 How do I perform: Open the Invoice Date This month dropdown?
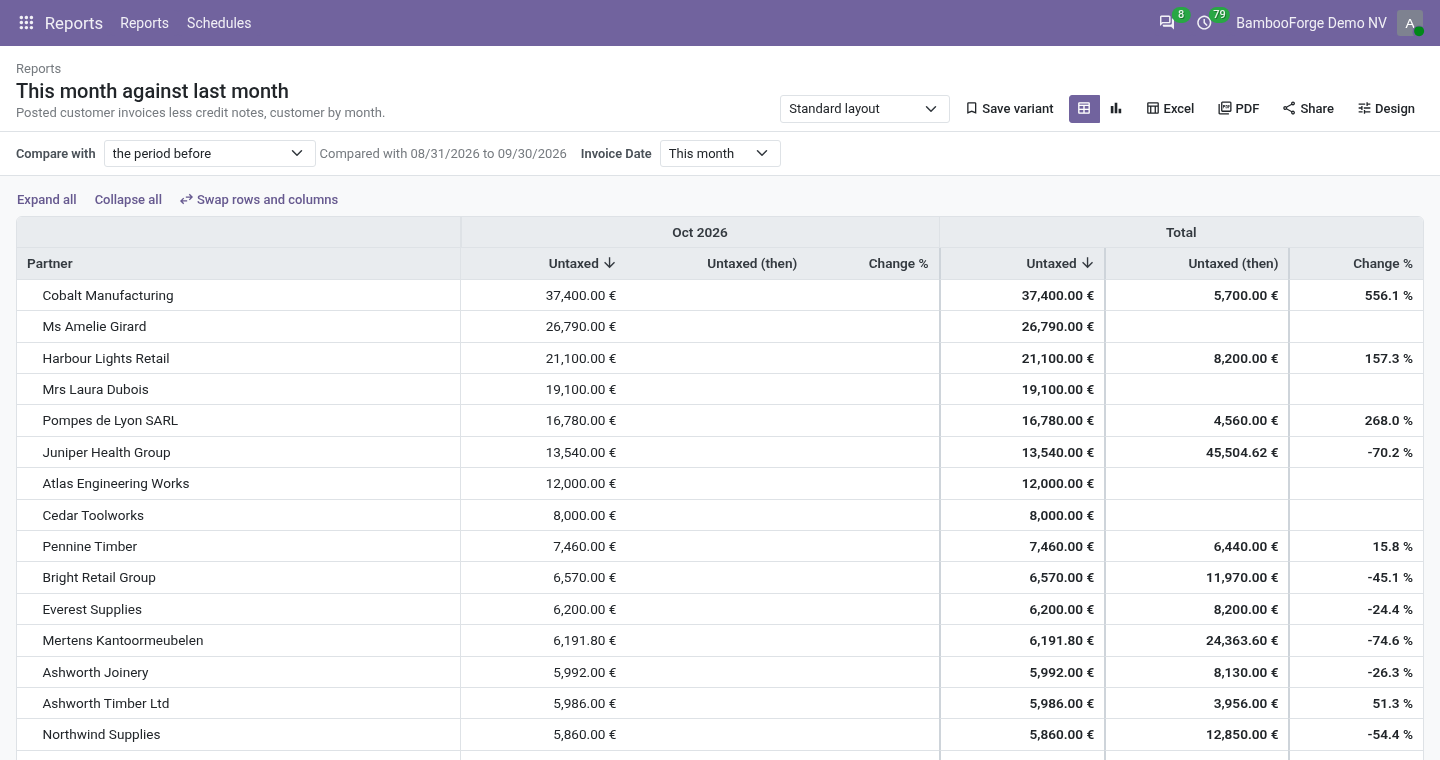click(x=720, y=154)
